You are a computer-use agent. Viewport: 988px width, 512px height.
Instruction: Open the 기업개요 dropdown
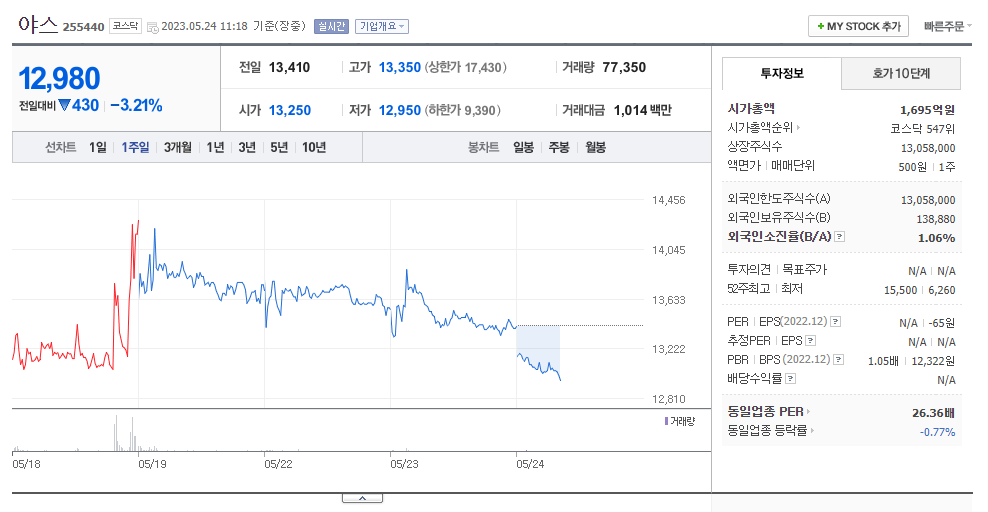pos(382,26)
